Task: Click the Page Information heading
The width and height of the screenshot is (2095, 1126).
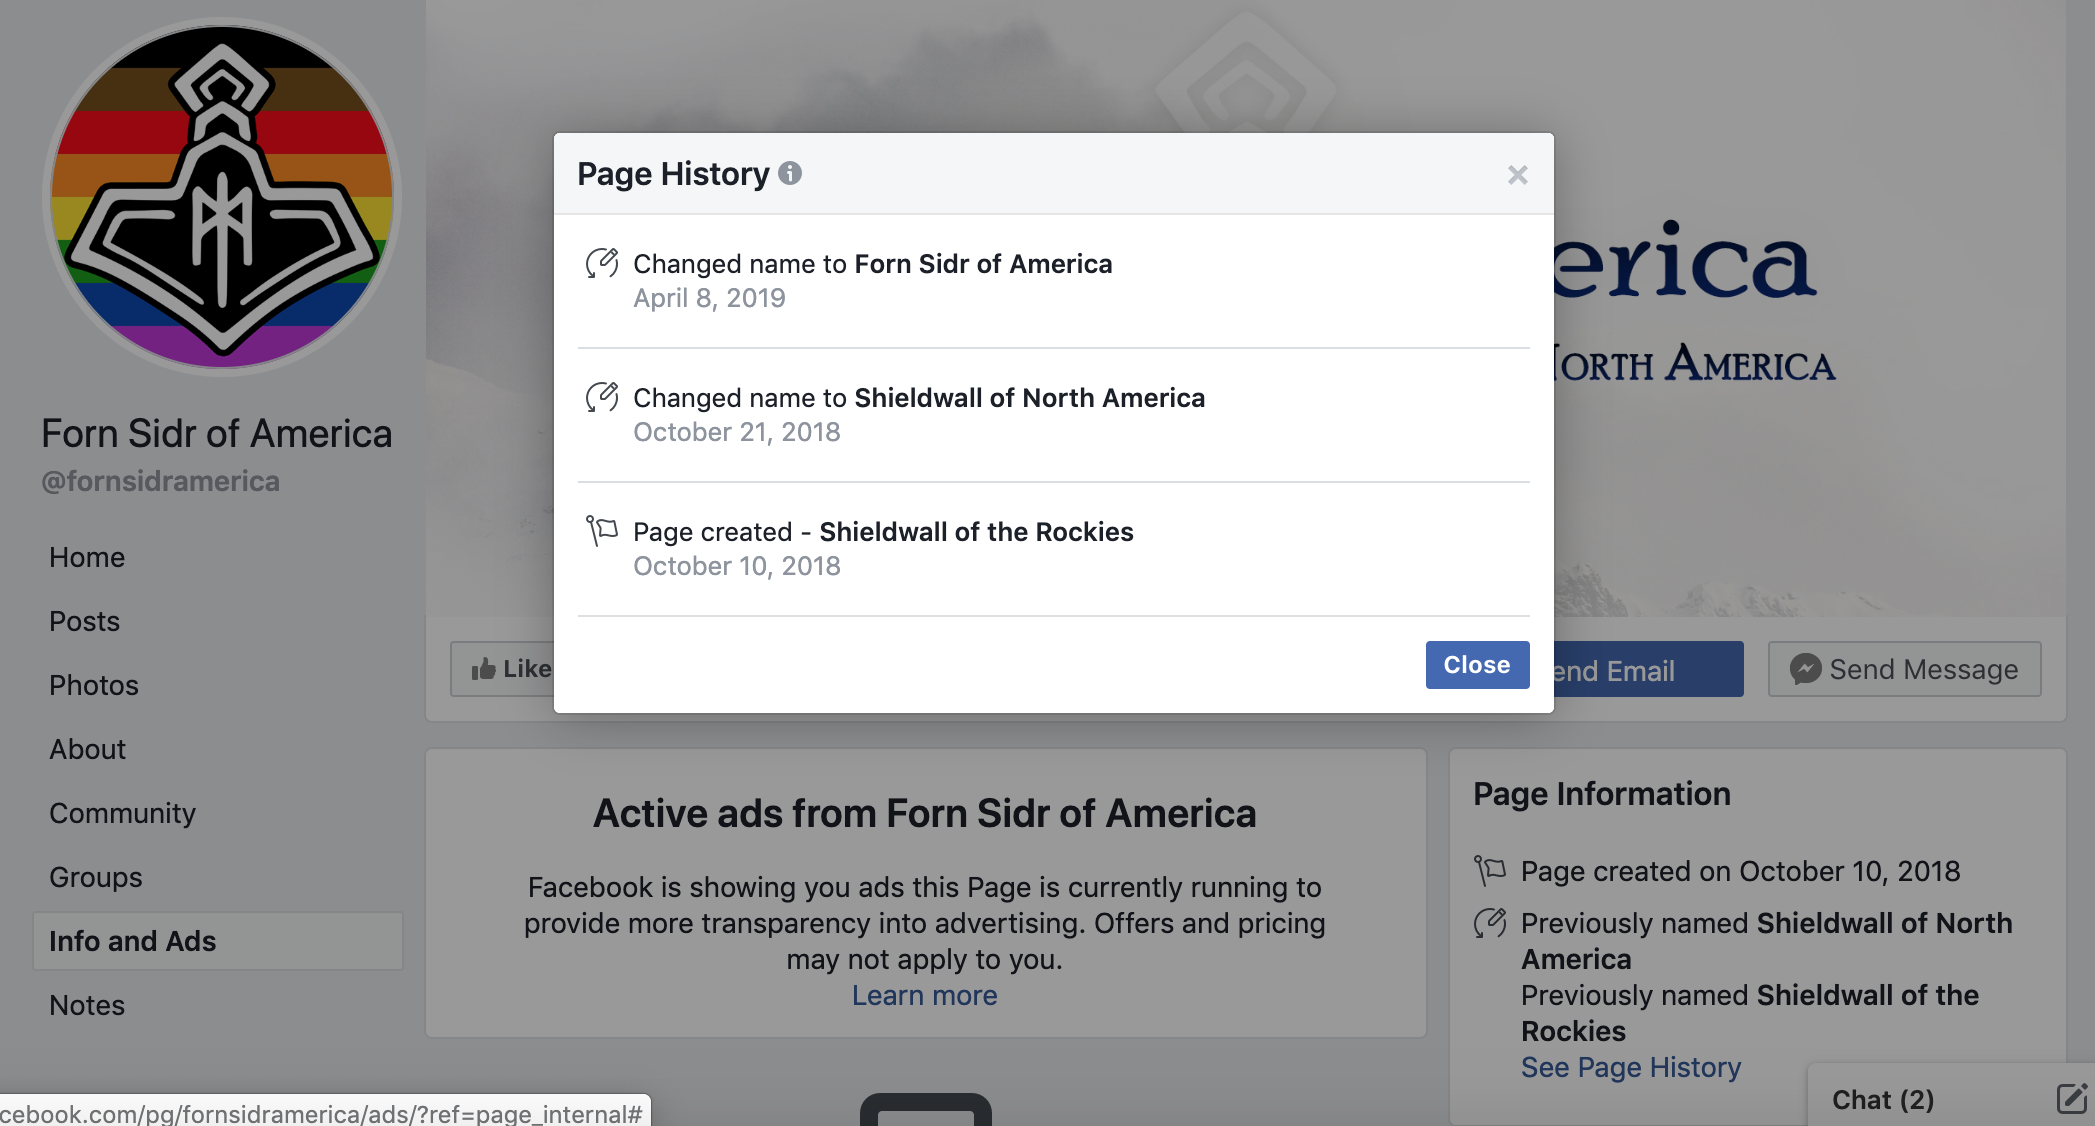Action: pos(1602,794)
